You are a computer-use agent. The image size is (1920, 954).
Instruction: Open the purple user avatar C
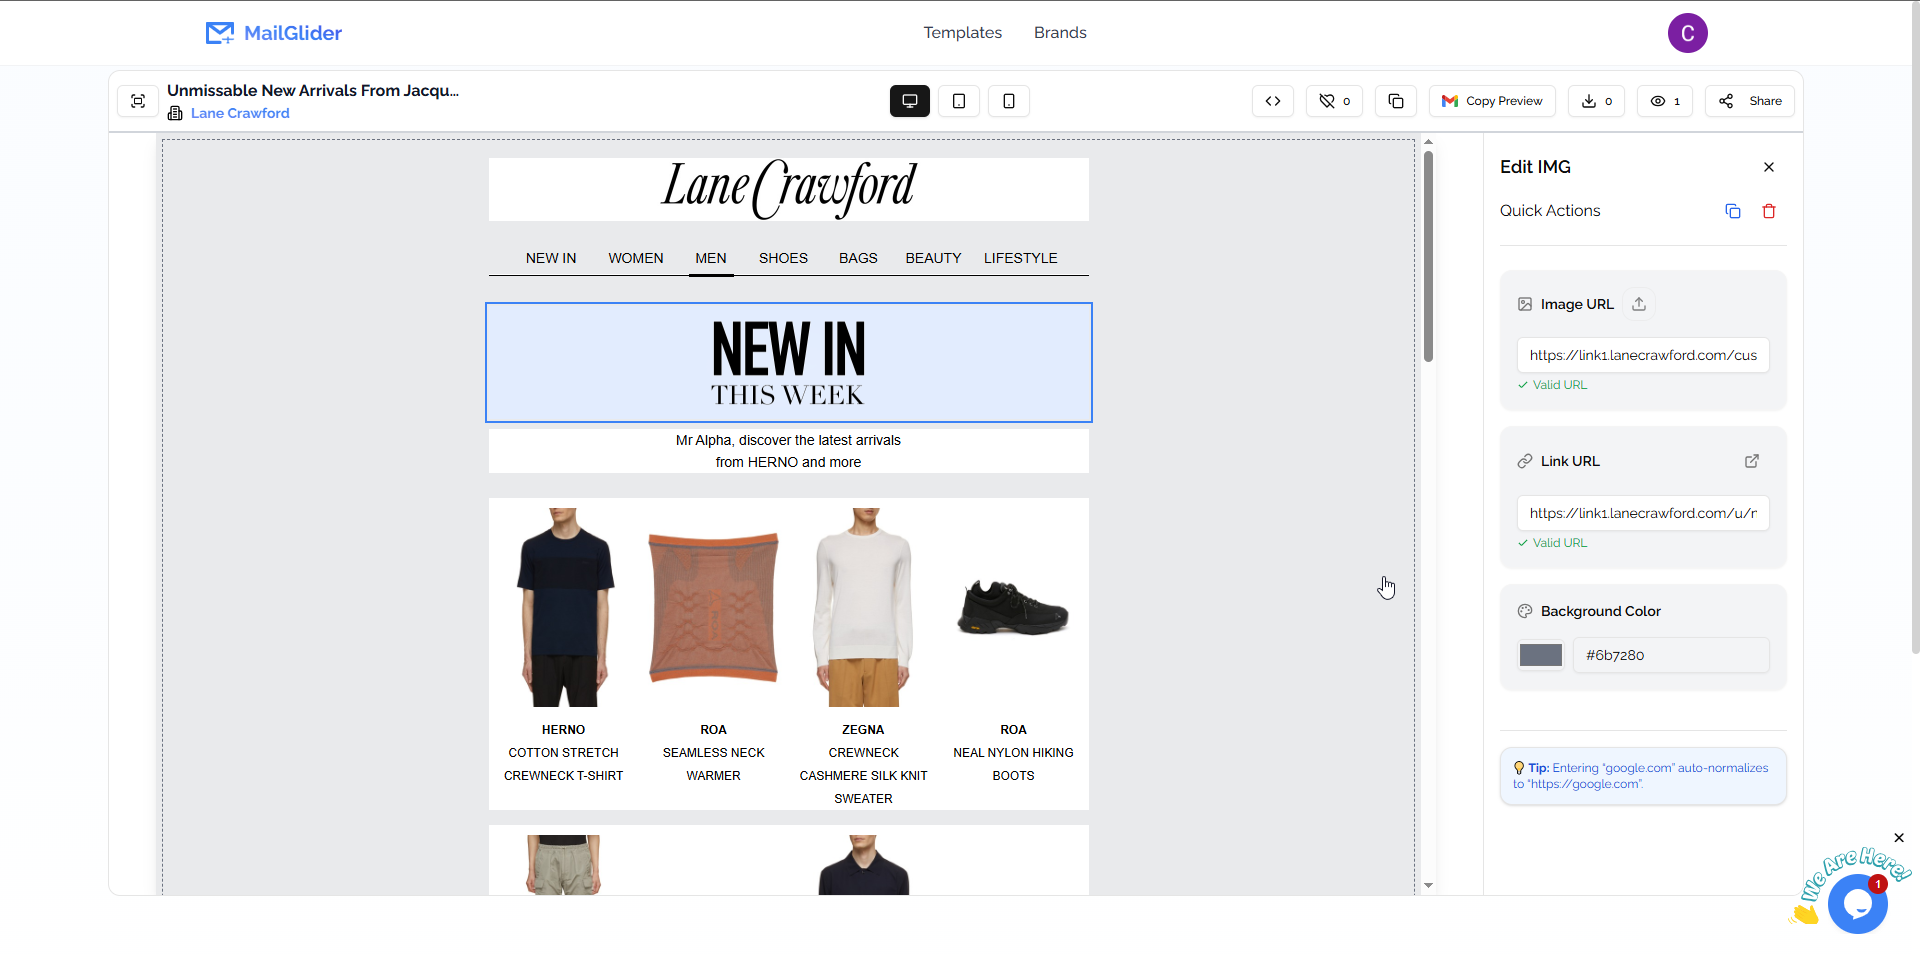point(1687,33)
